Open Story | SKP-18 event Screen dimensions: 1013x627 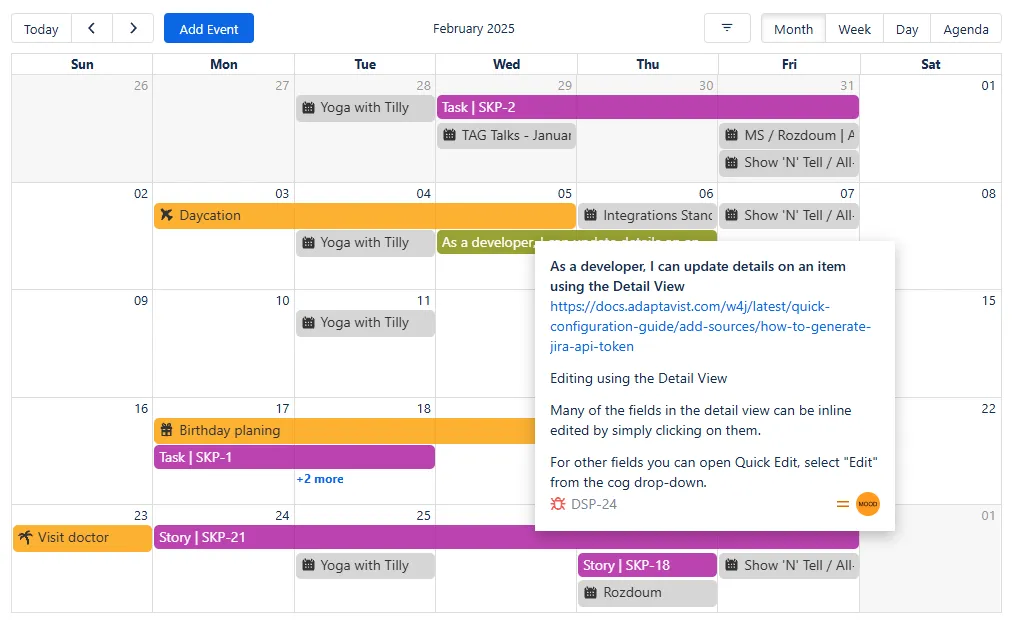point(647,565)
